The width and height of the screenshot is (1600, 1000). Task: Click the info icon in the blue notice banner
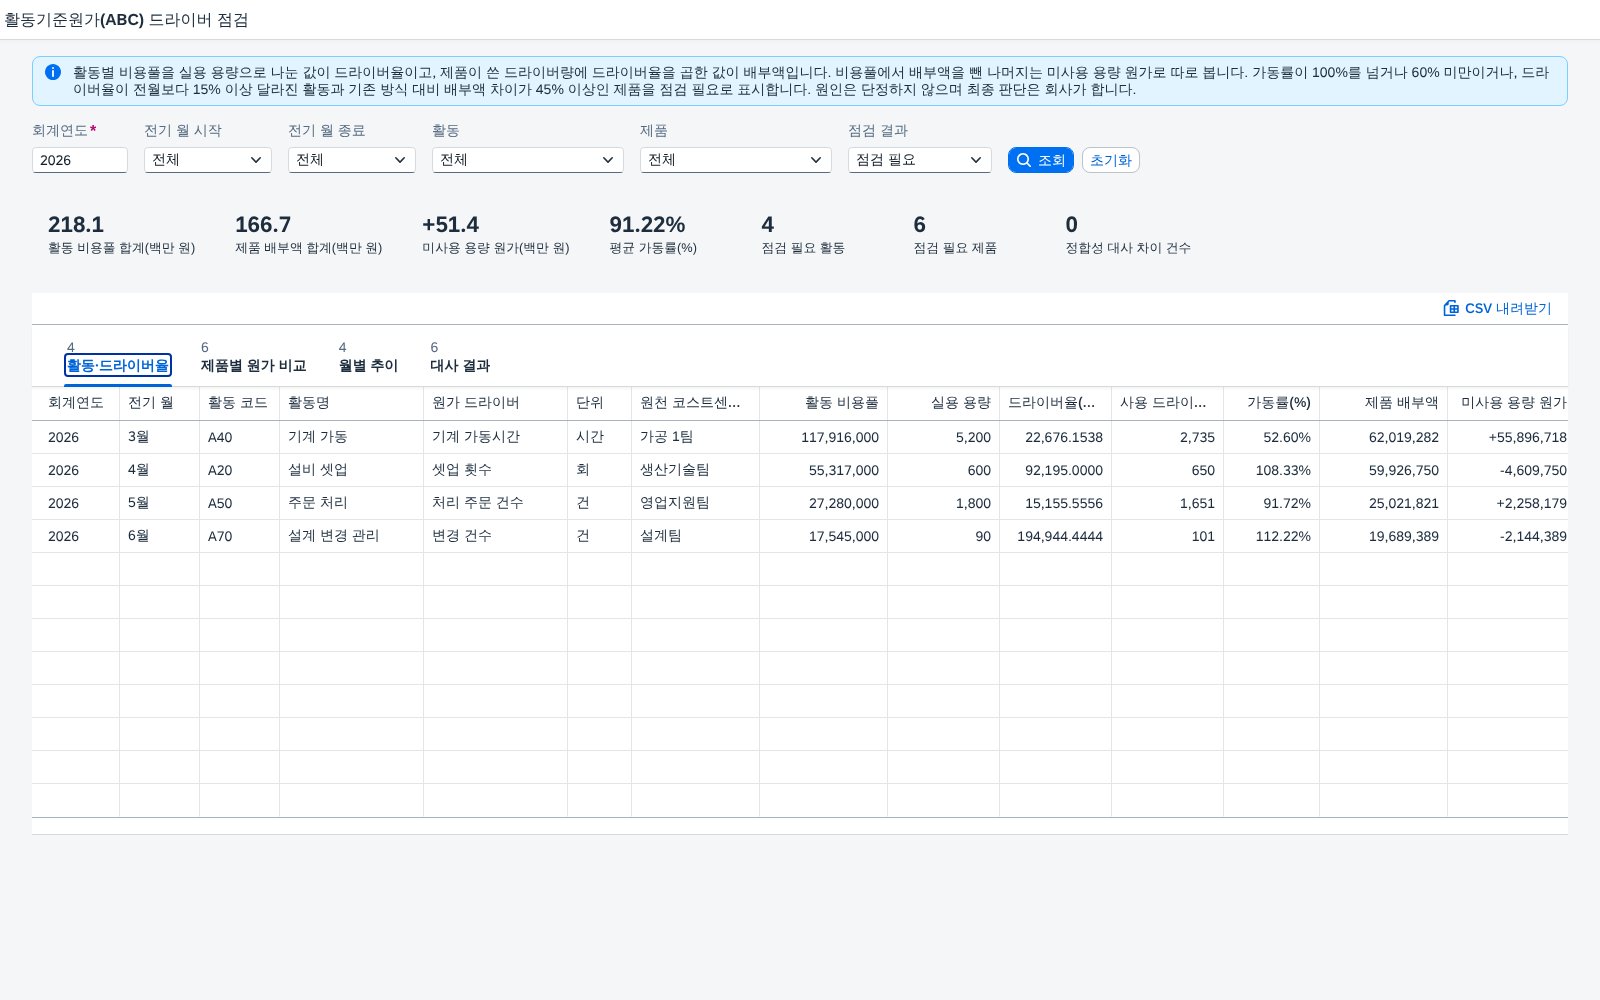tap(53, 72)
